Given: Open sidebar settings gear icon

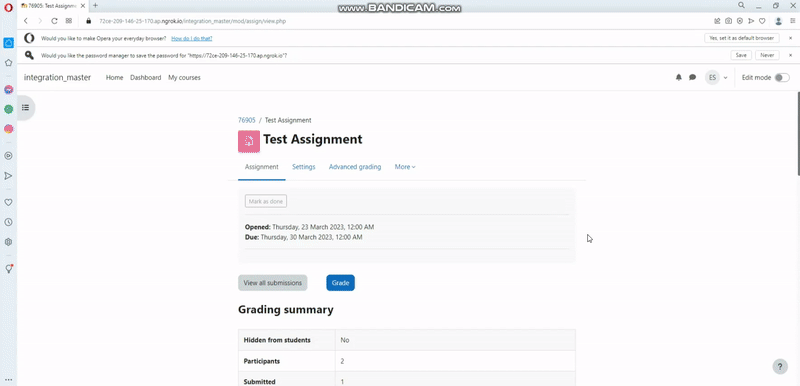Looking at the screenshot, I should point(8,242).
